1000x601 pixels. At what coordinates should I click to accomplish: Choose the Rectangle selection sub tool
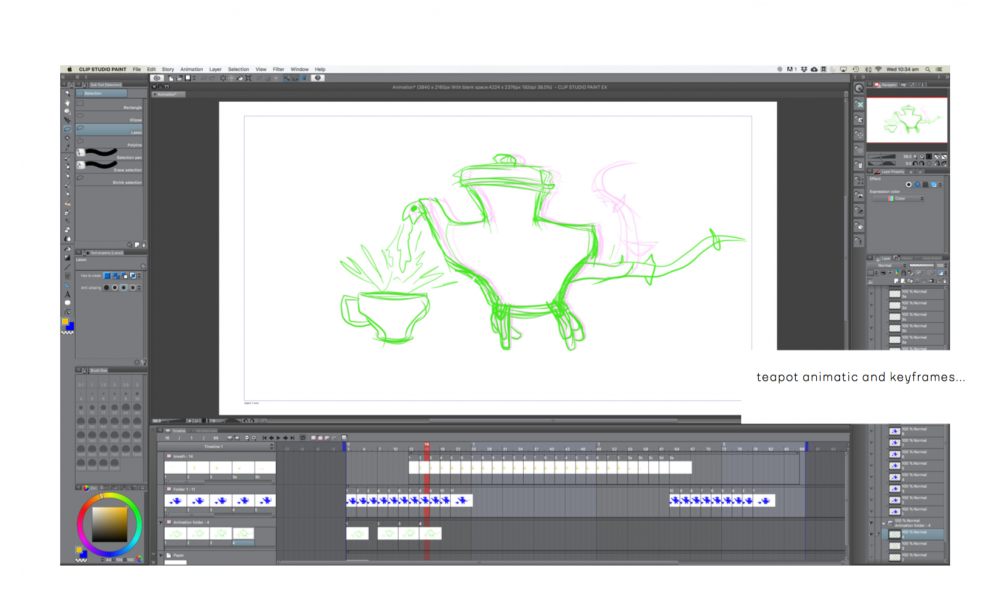tap(110, 106)
